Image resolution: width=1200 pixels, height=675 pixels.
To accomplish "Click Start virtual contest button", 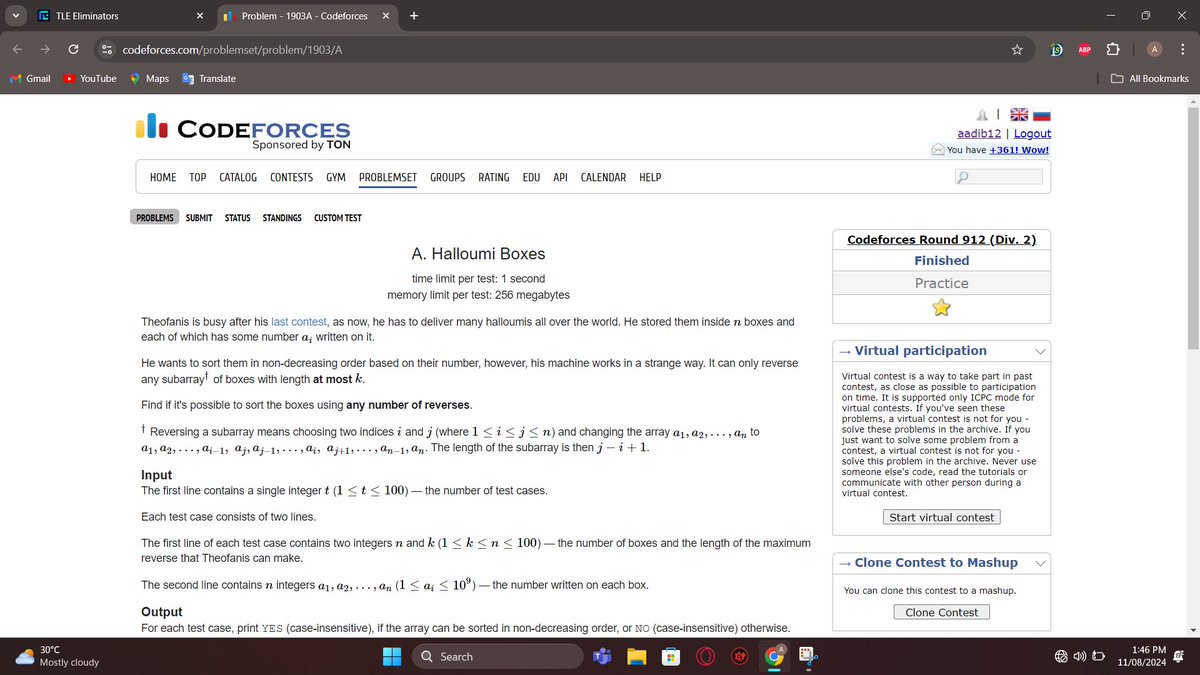I will click(x=941, y=517).
